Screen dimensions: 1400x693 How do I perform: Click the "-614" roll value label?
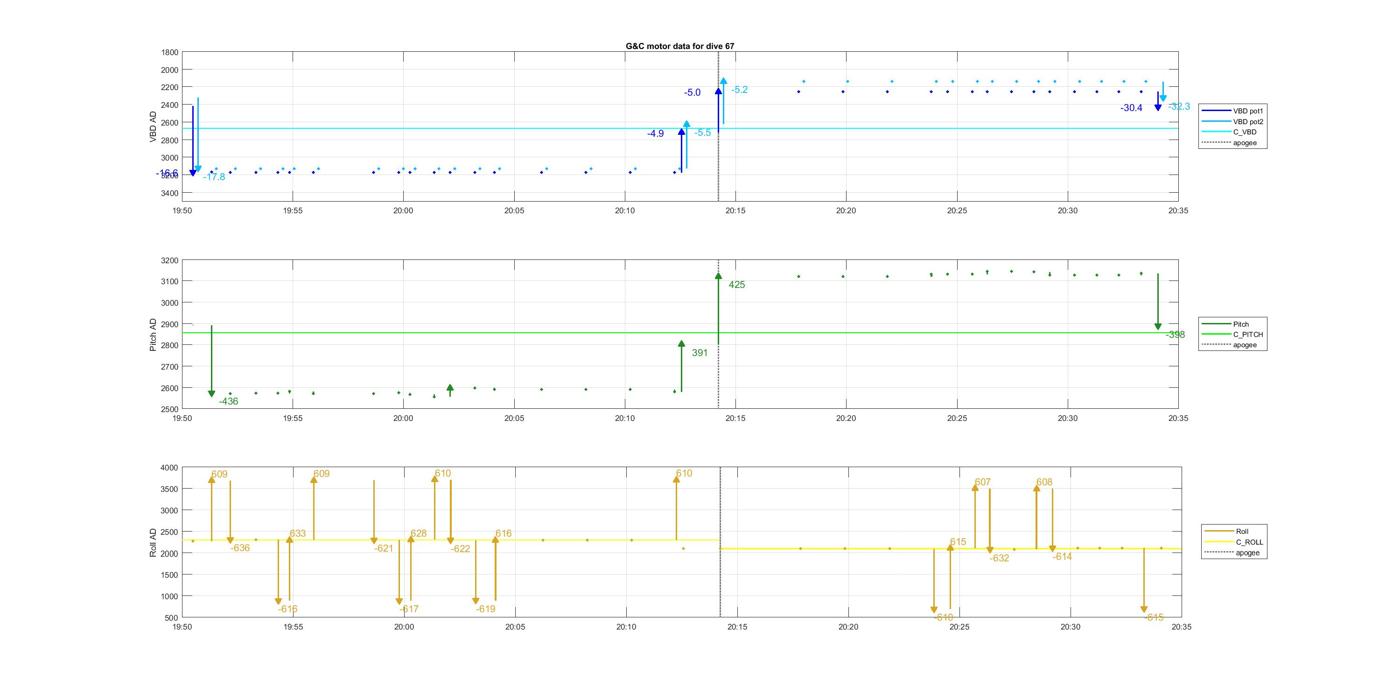(x=1062, y=557)
